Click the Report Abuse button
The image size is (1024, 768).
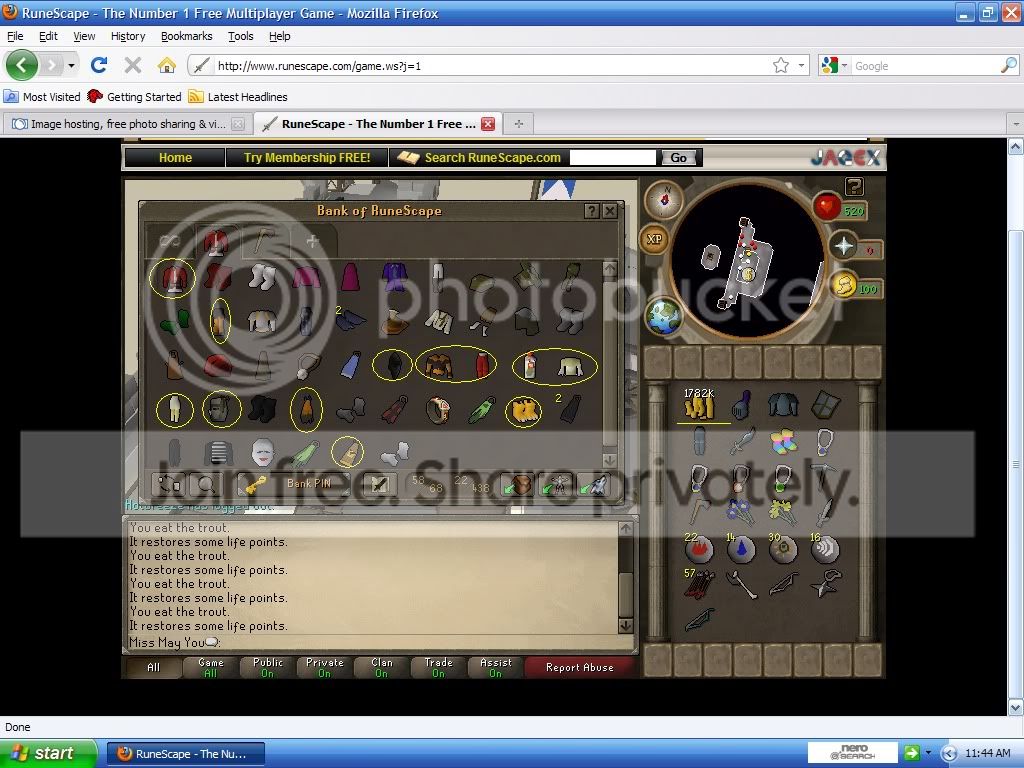click(581, 667)
